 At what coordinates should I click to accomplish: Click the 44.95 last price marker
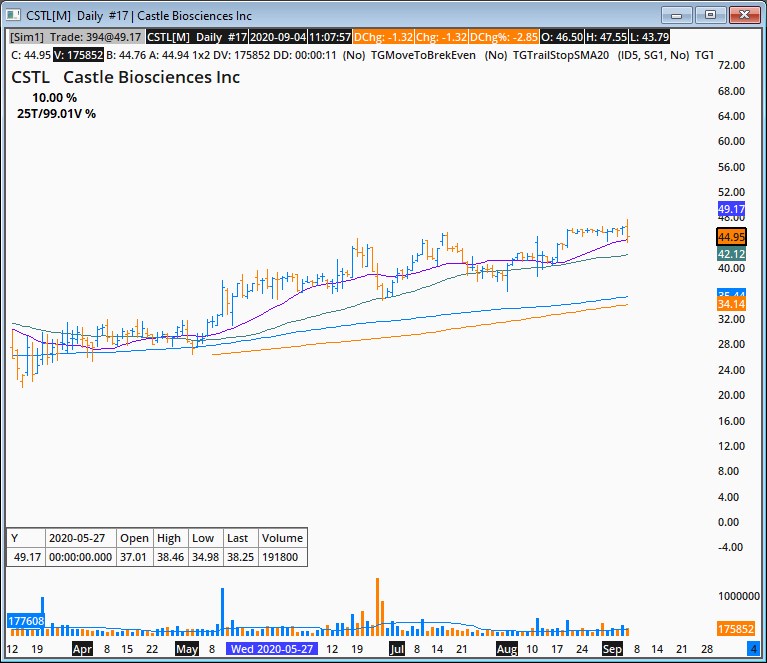coord(731,237)
